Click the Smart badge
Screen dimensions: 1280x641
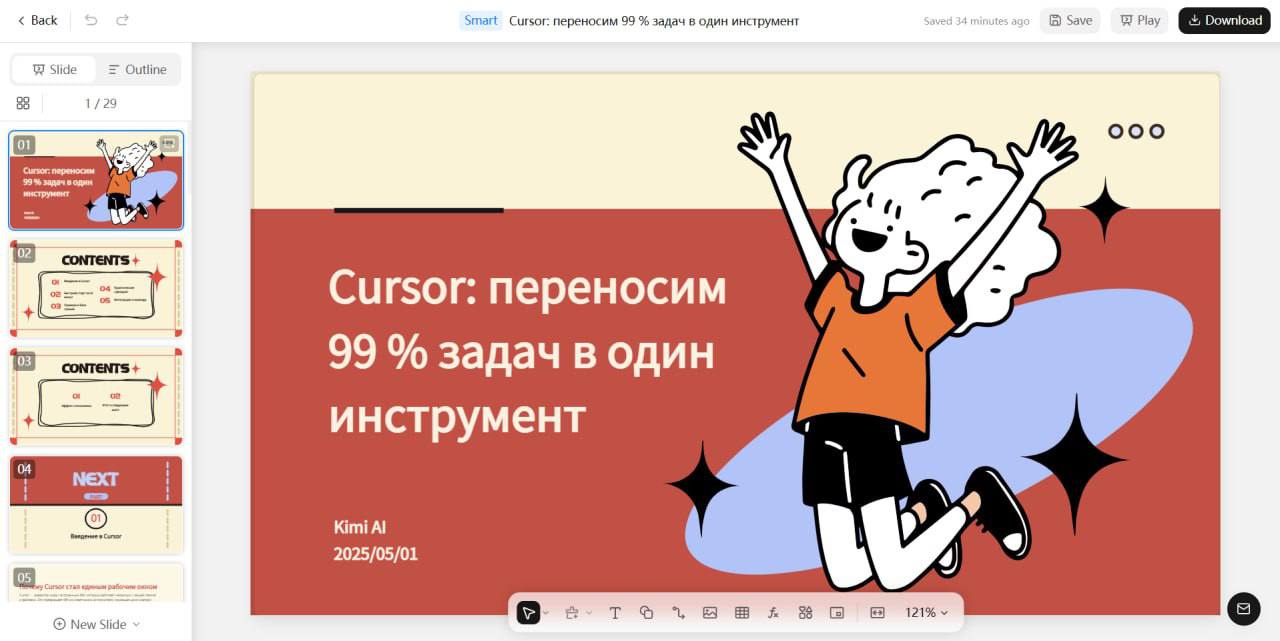(481, 20)
